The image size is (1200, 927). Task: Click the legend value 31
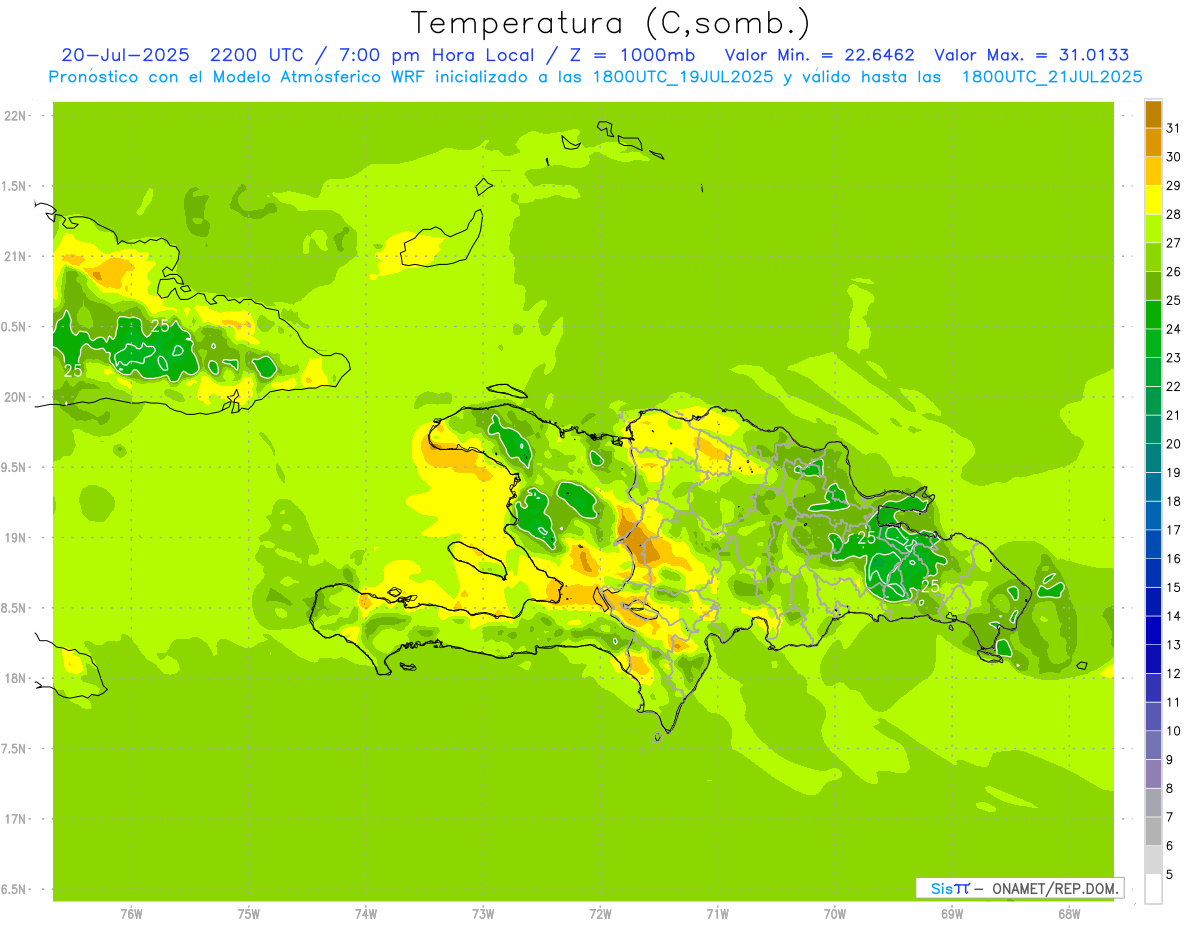point(1174,128)
